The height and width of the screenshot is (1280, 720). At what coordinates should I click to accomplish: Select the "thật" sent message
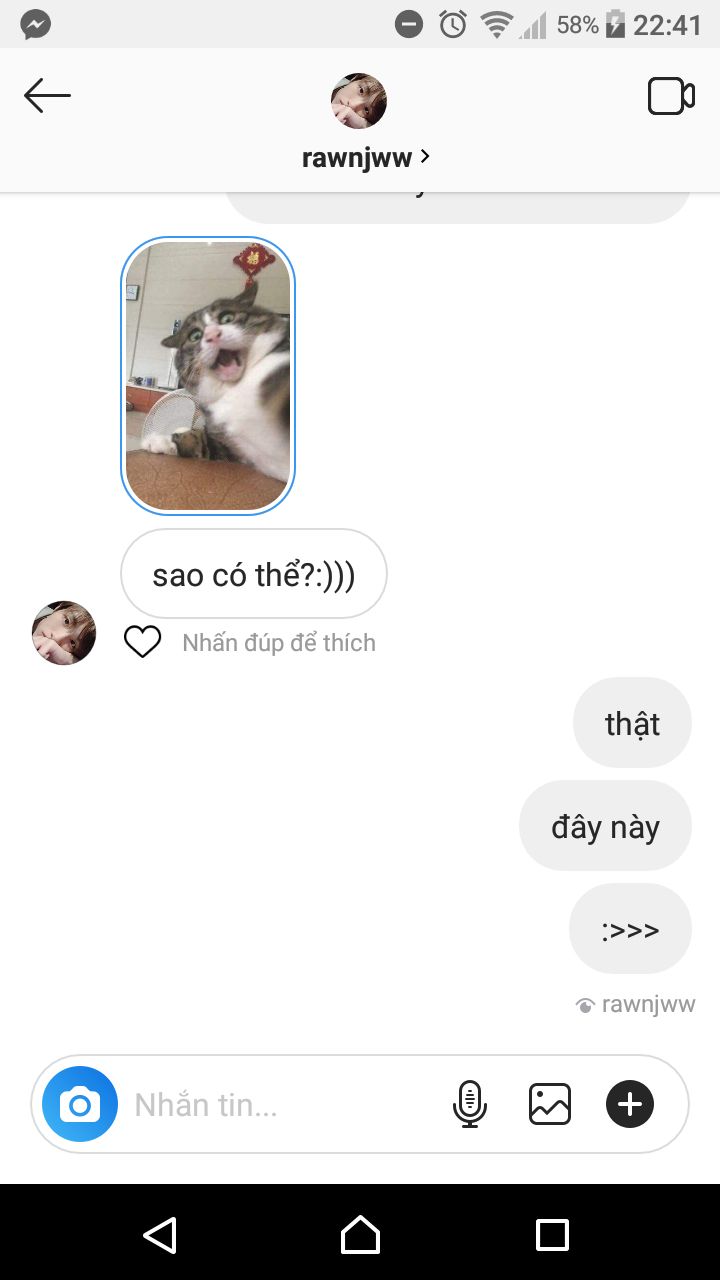click(x=632, y=723)
